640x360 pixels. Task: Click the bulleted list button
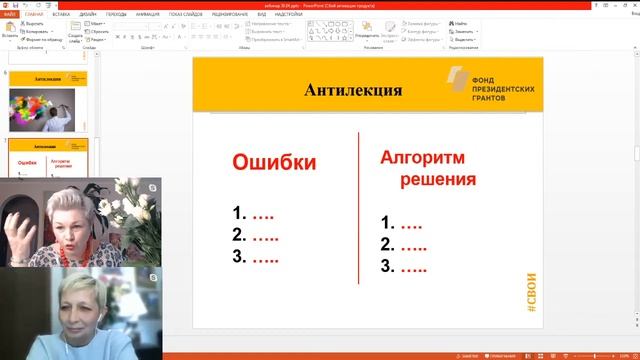tap(195, 27)
